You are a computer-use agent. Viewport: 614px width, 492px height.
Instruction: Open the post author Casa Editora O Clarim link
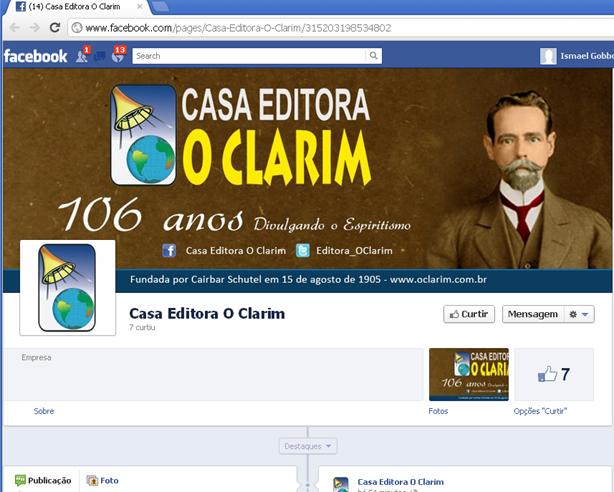(400, 482)
